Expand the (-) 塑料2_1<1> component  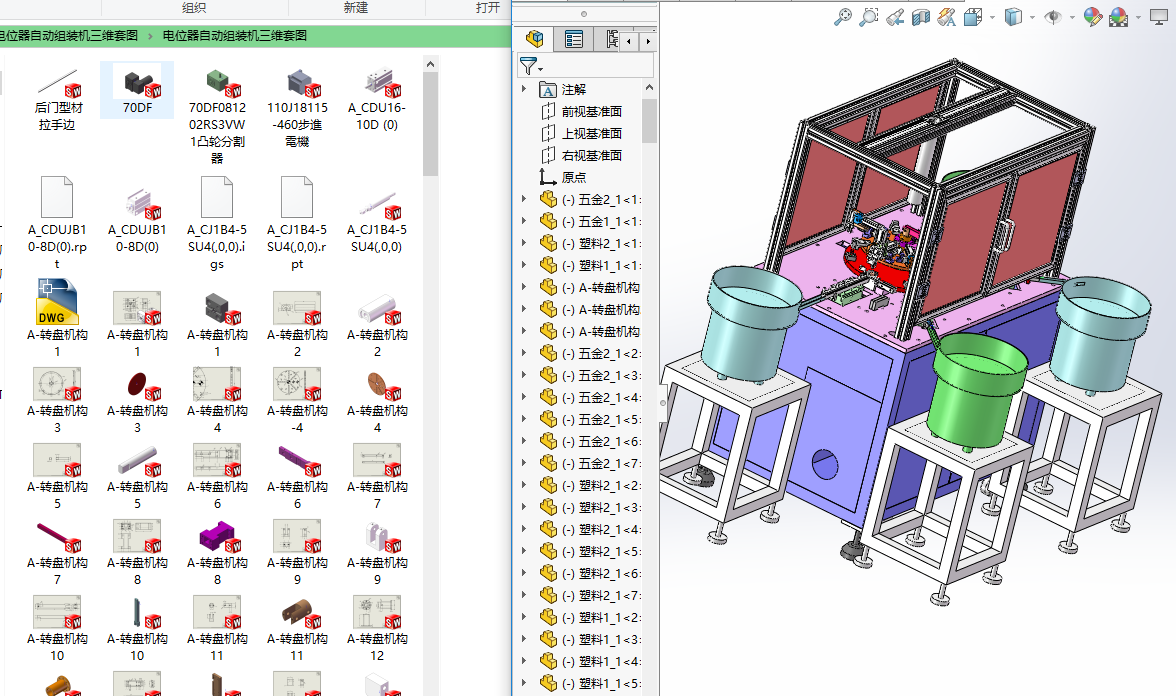524,242
